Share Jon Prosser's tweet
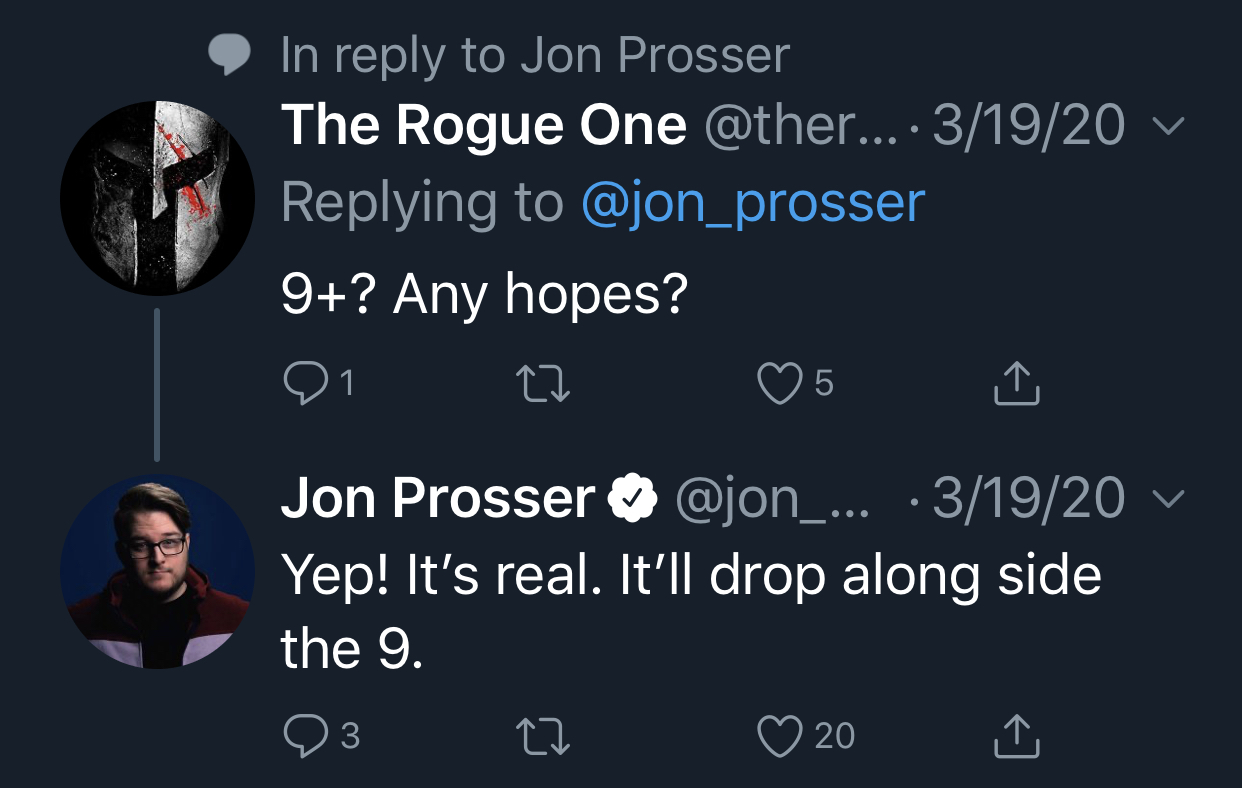 [1017, 735]
